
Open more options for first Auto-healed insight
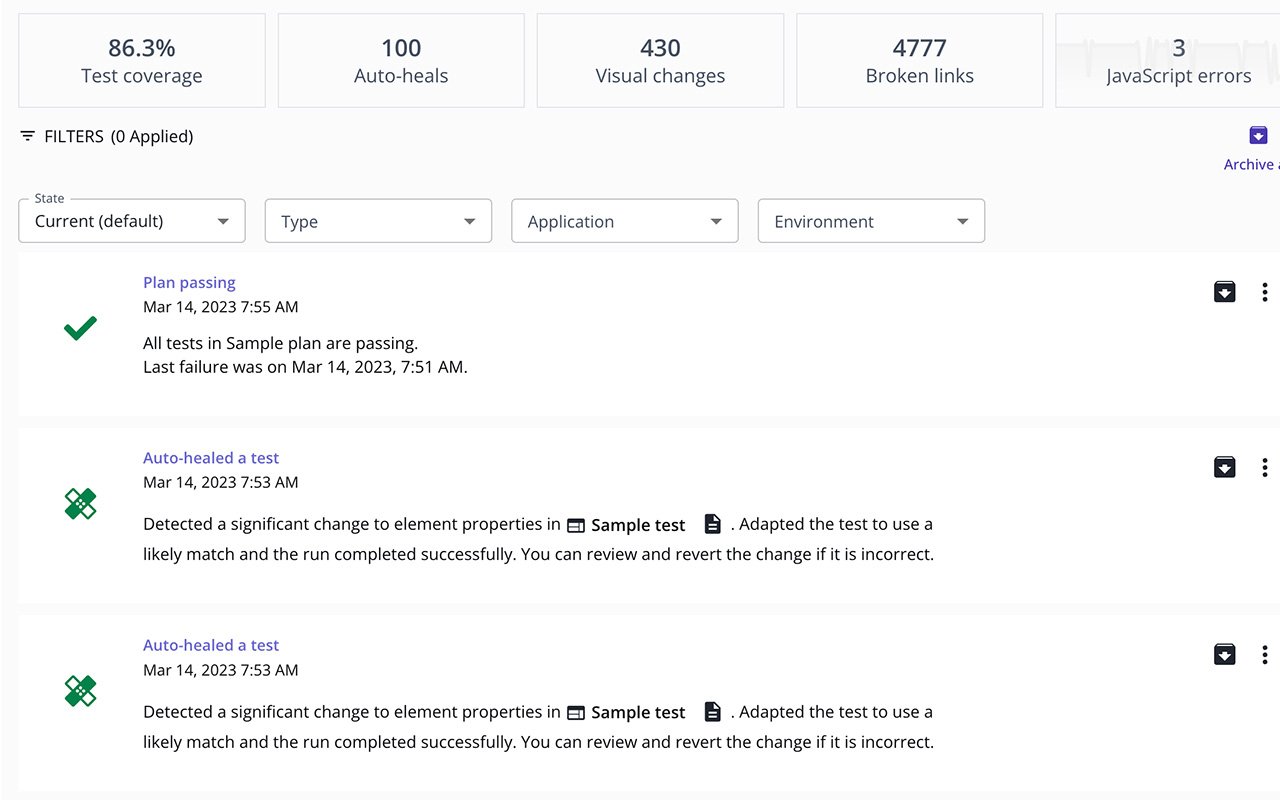click(x=1264, y=467)
